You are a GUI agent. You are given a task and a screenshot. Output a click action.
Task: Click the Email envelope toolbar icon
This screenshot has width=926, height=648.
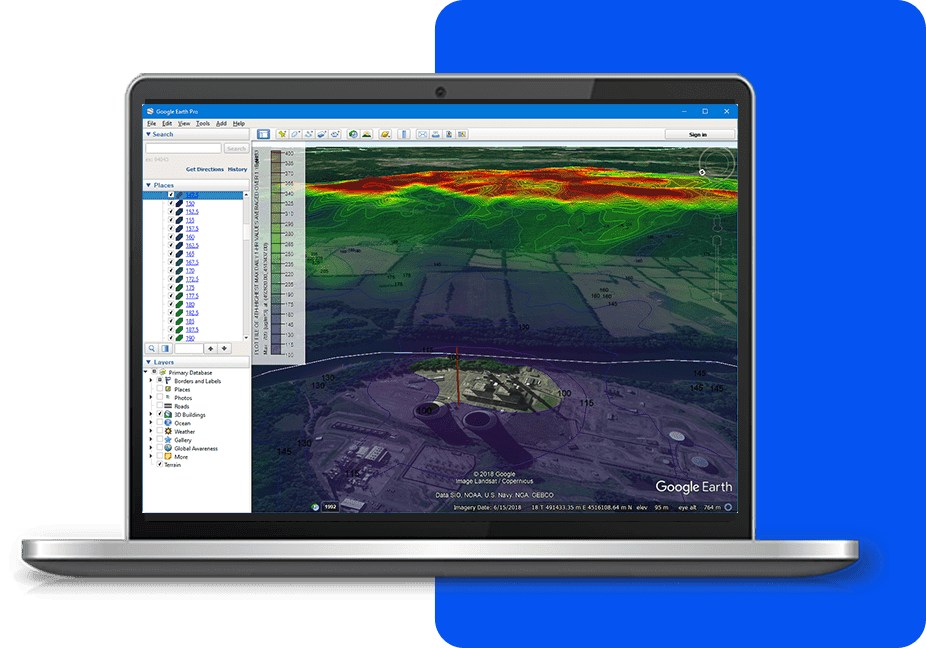coord(422,134)
